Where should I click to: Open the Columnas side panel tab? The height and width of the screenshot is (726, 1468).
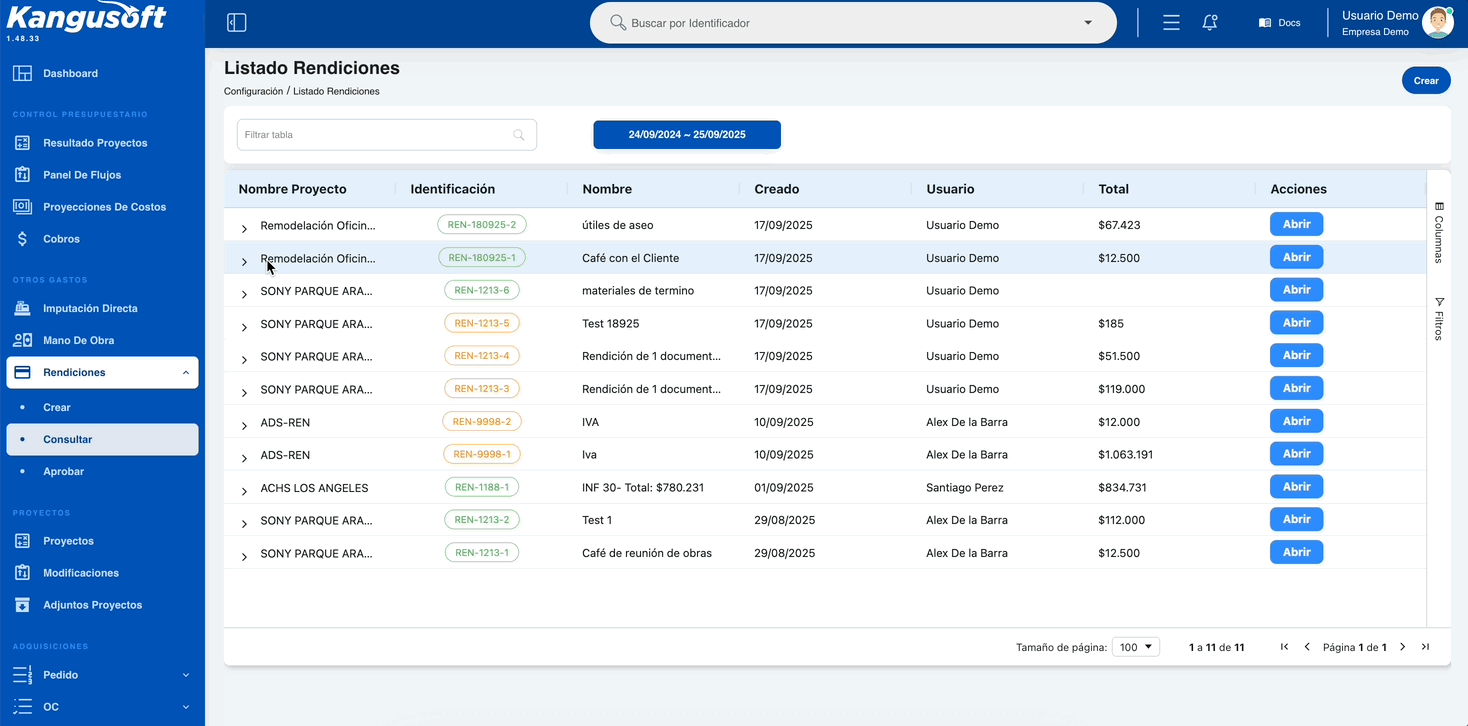click(x=1439, y=232)
